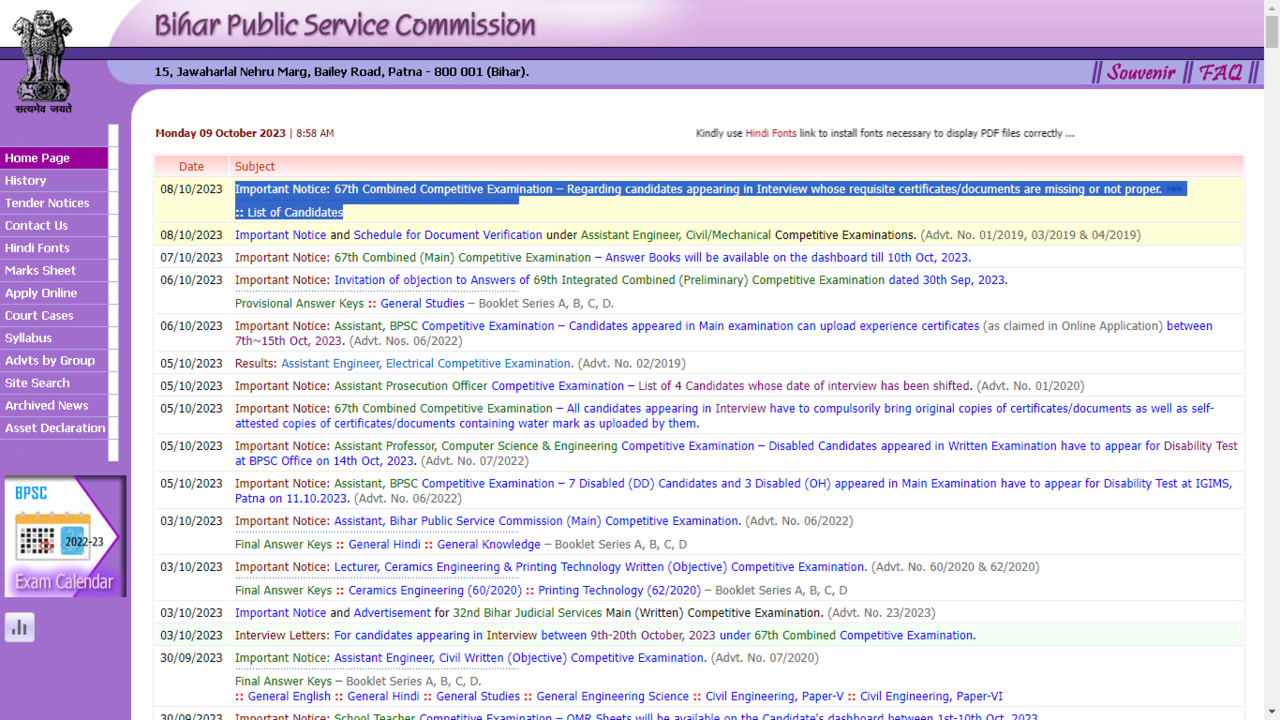Open Site Search menu item
The width and height of the screenshot is (1280, 720).
[x=54, y=383]
